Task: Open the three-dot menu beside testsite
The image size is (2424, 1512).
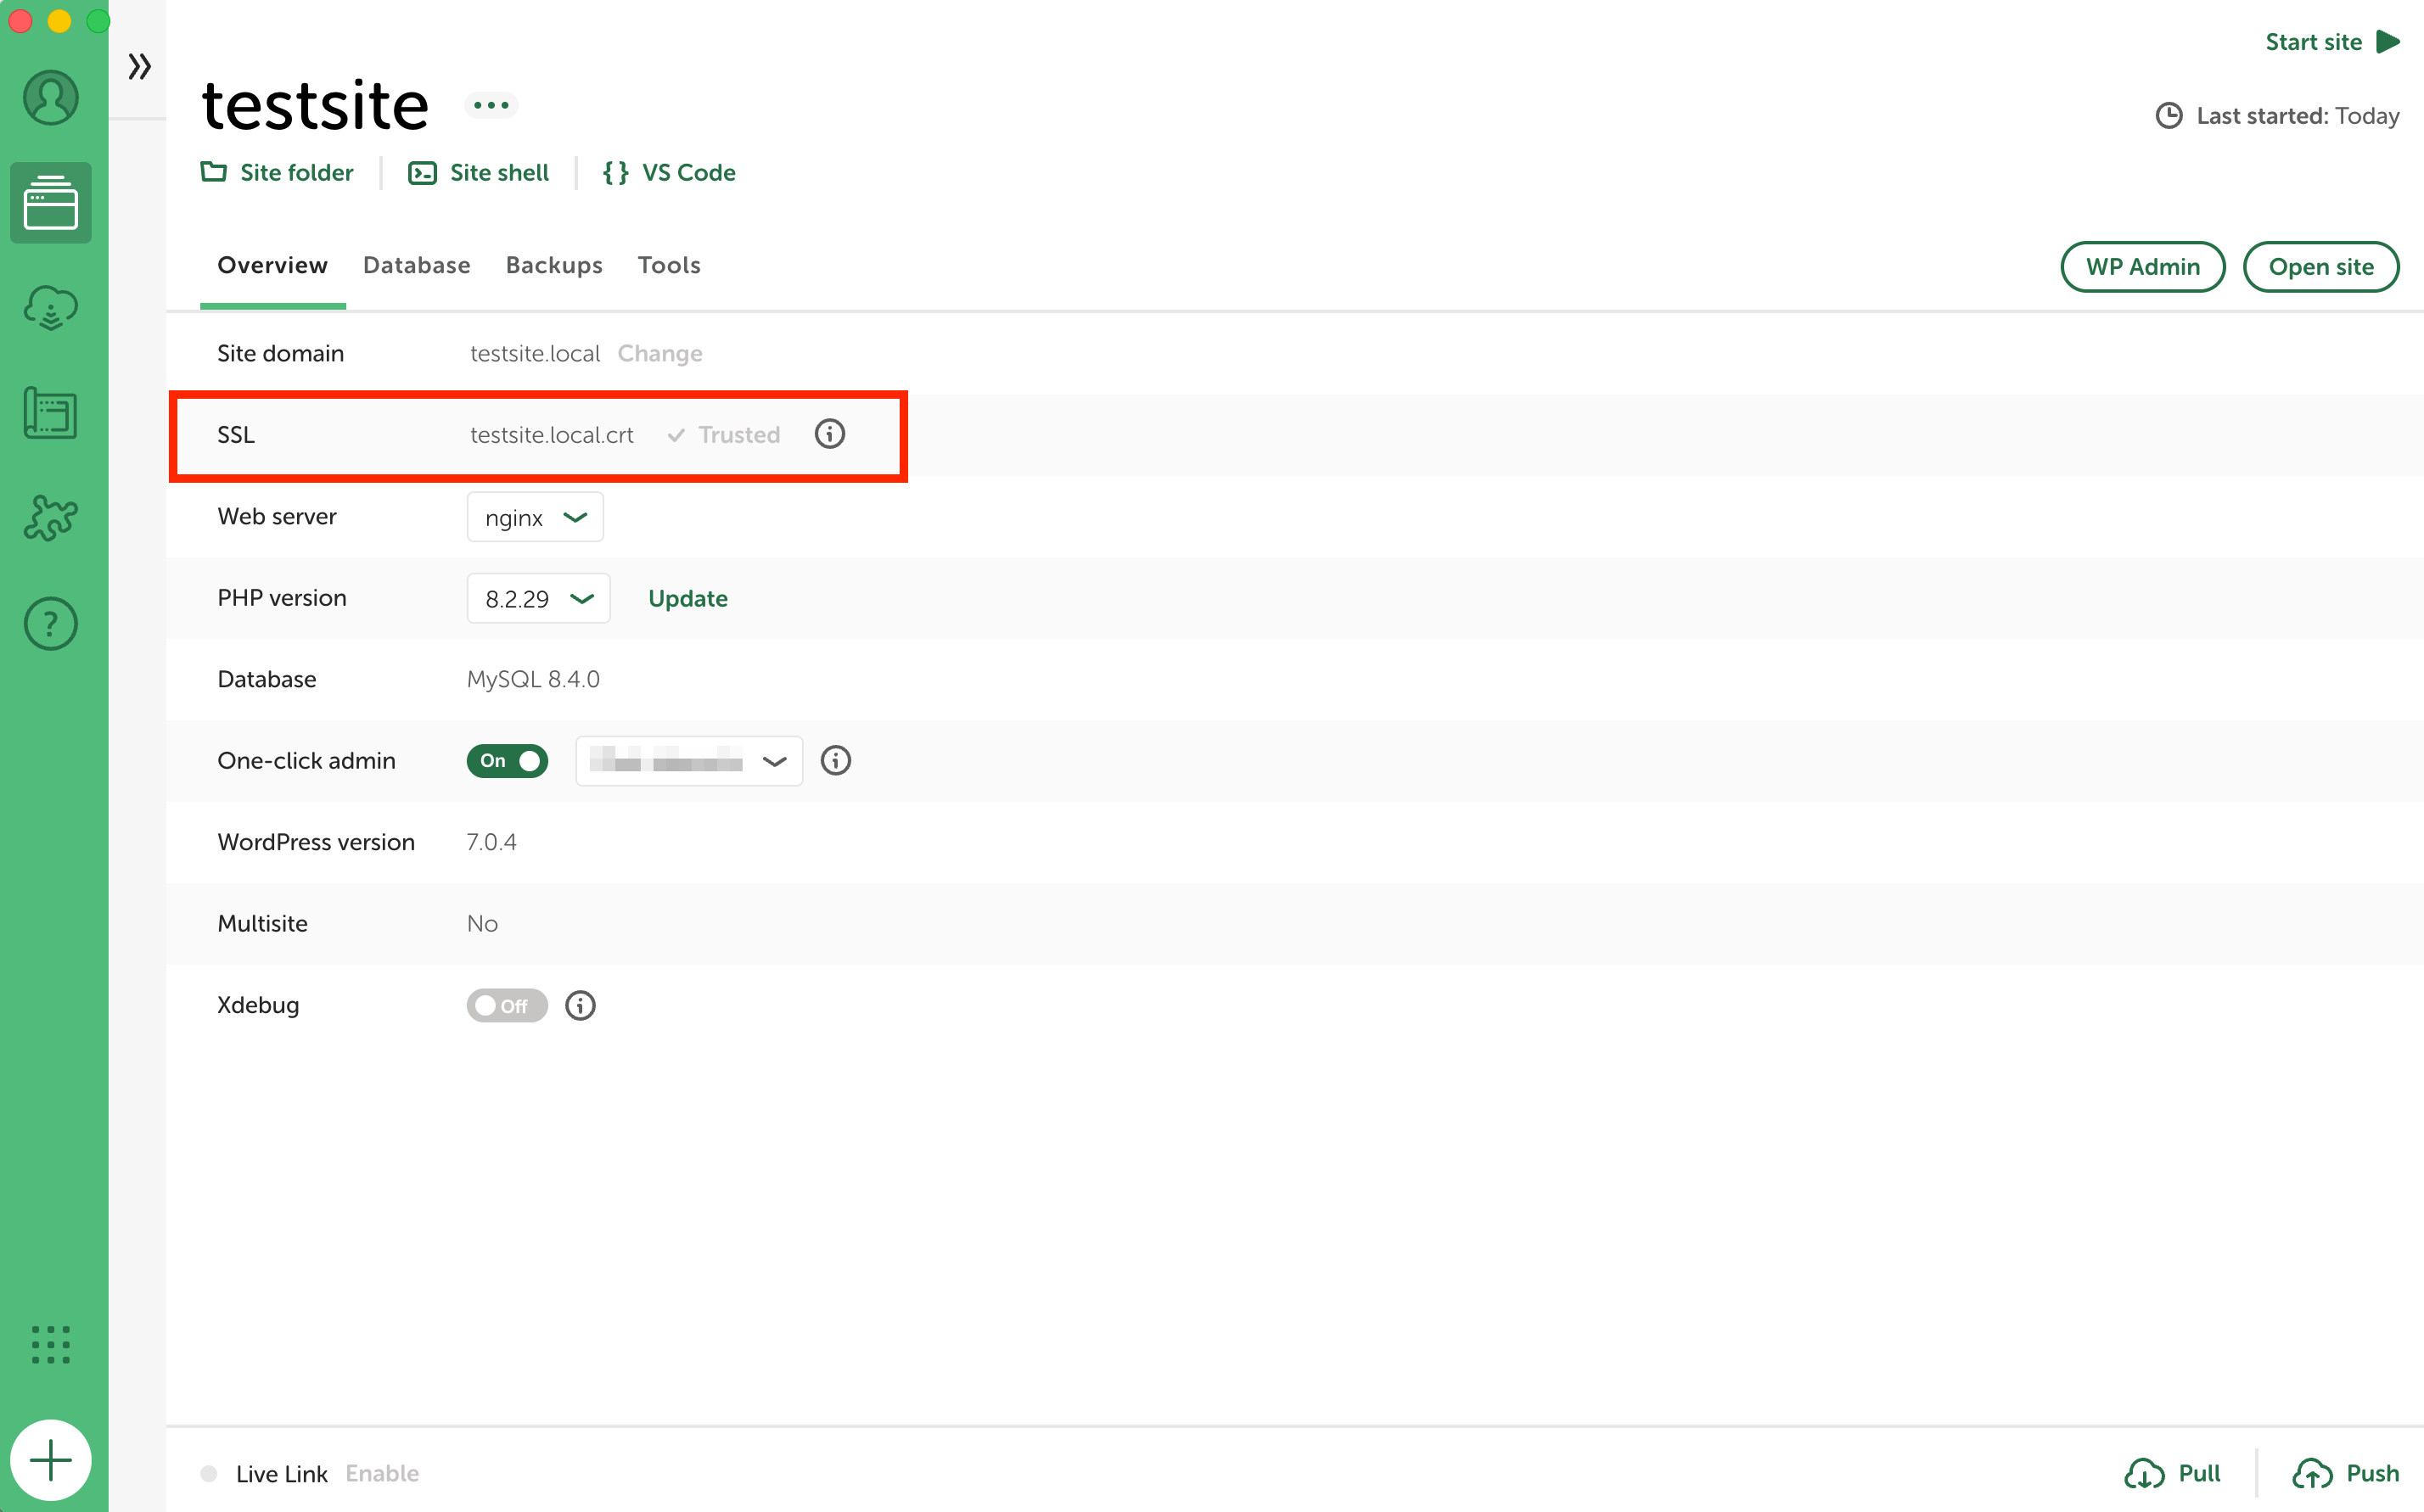Action: (491, 105)
